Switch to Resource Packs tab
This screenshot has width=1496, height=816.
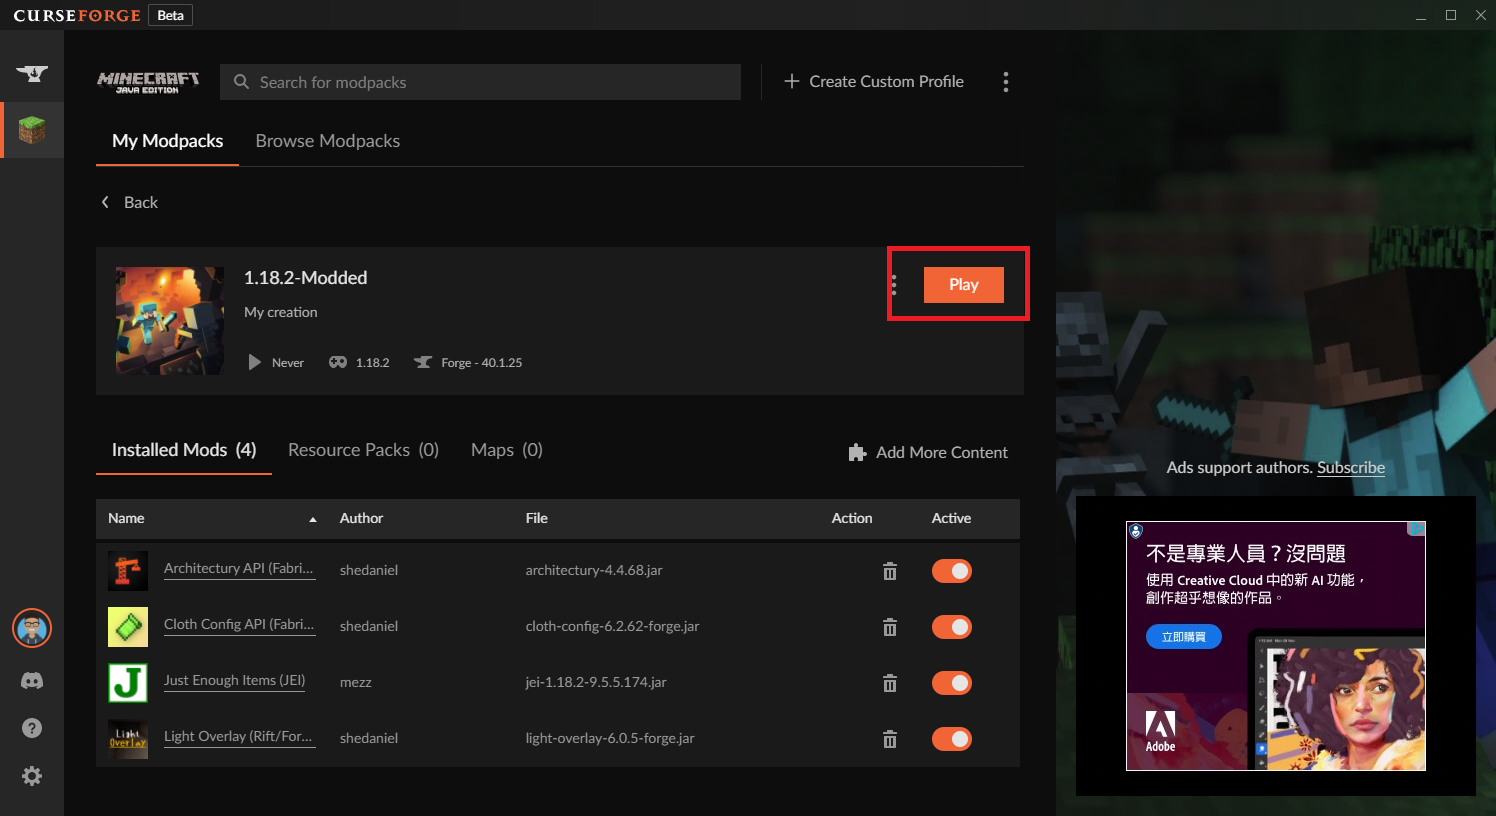coord(363,450)
